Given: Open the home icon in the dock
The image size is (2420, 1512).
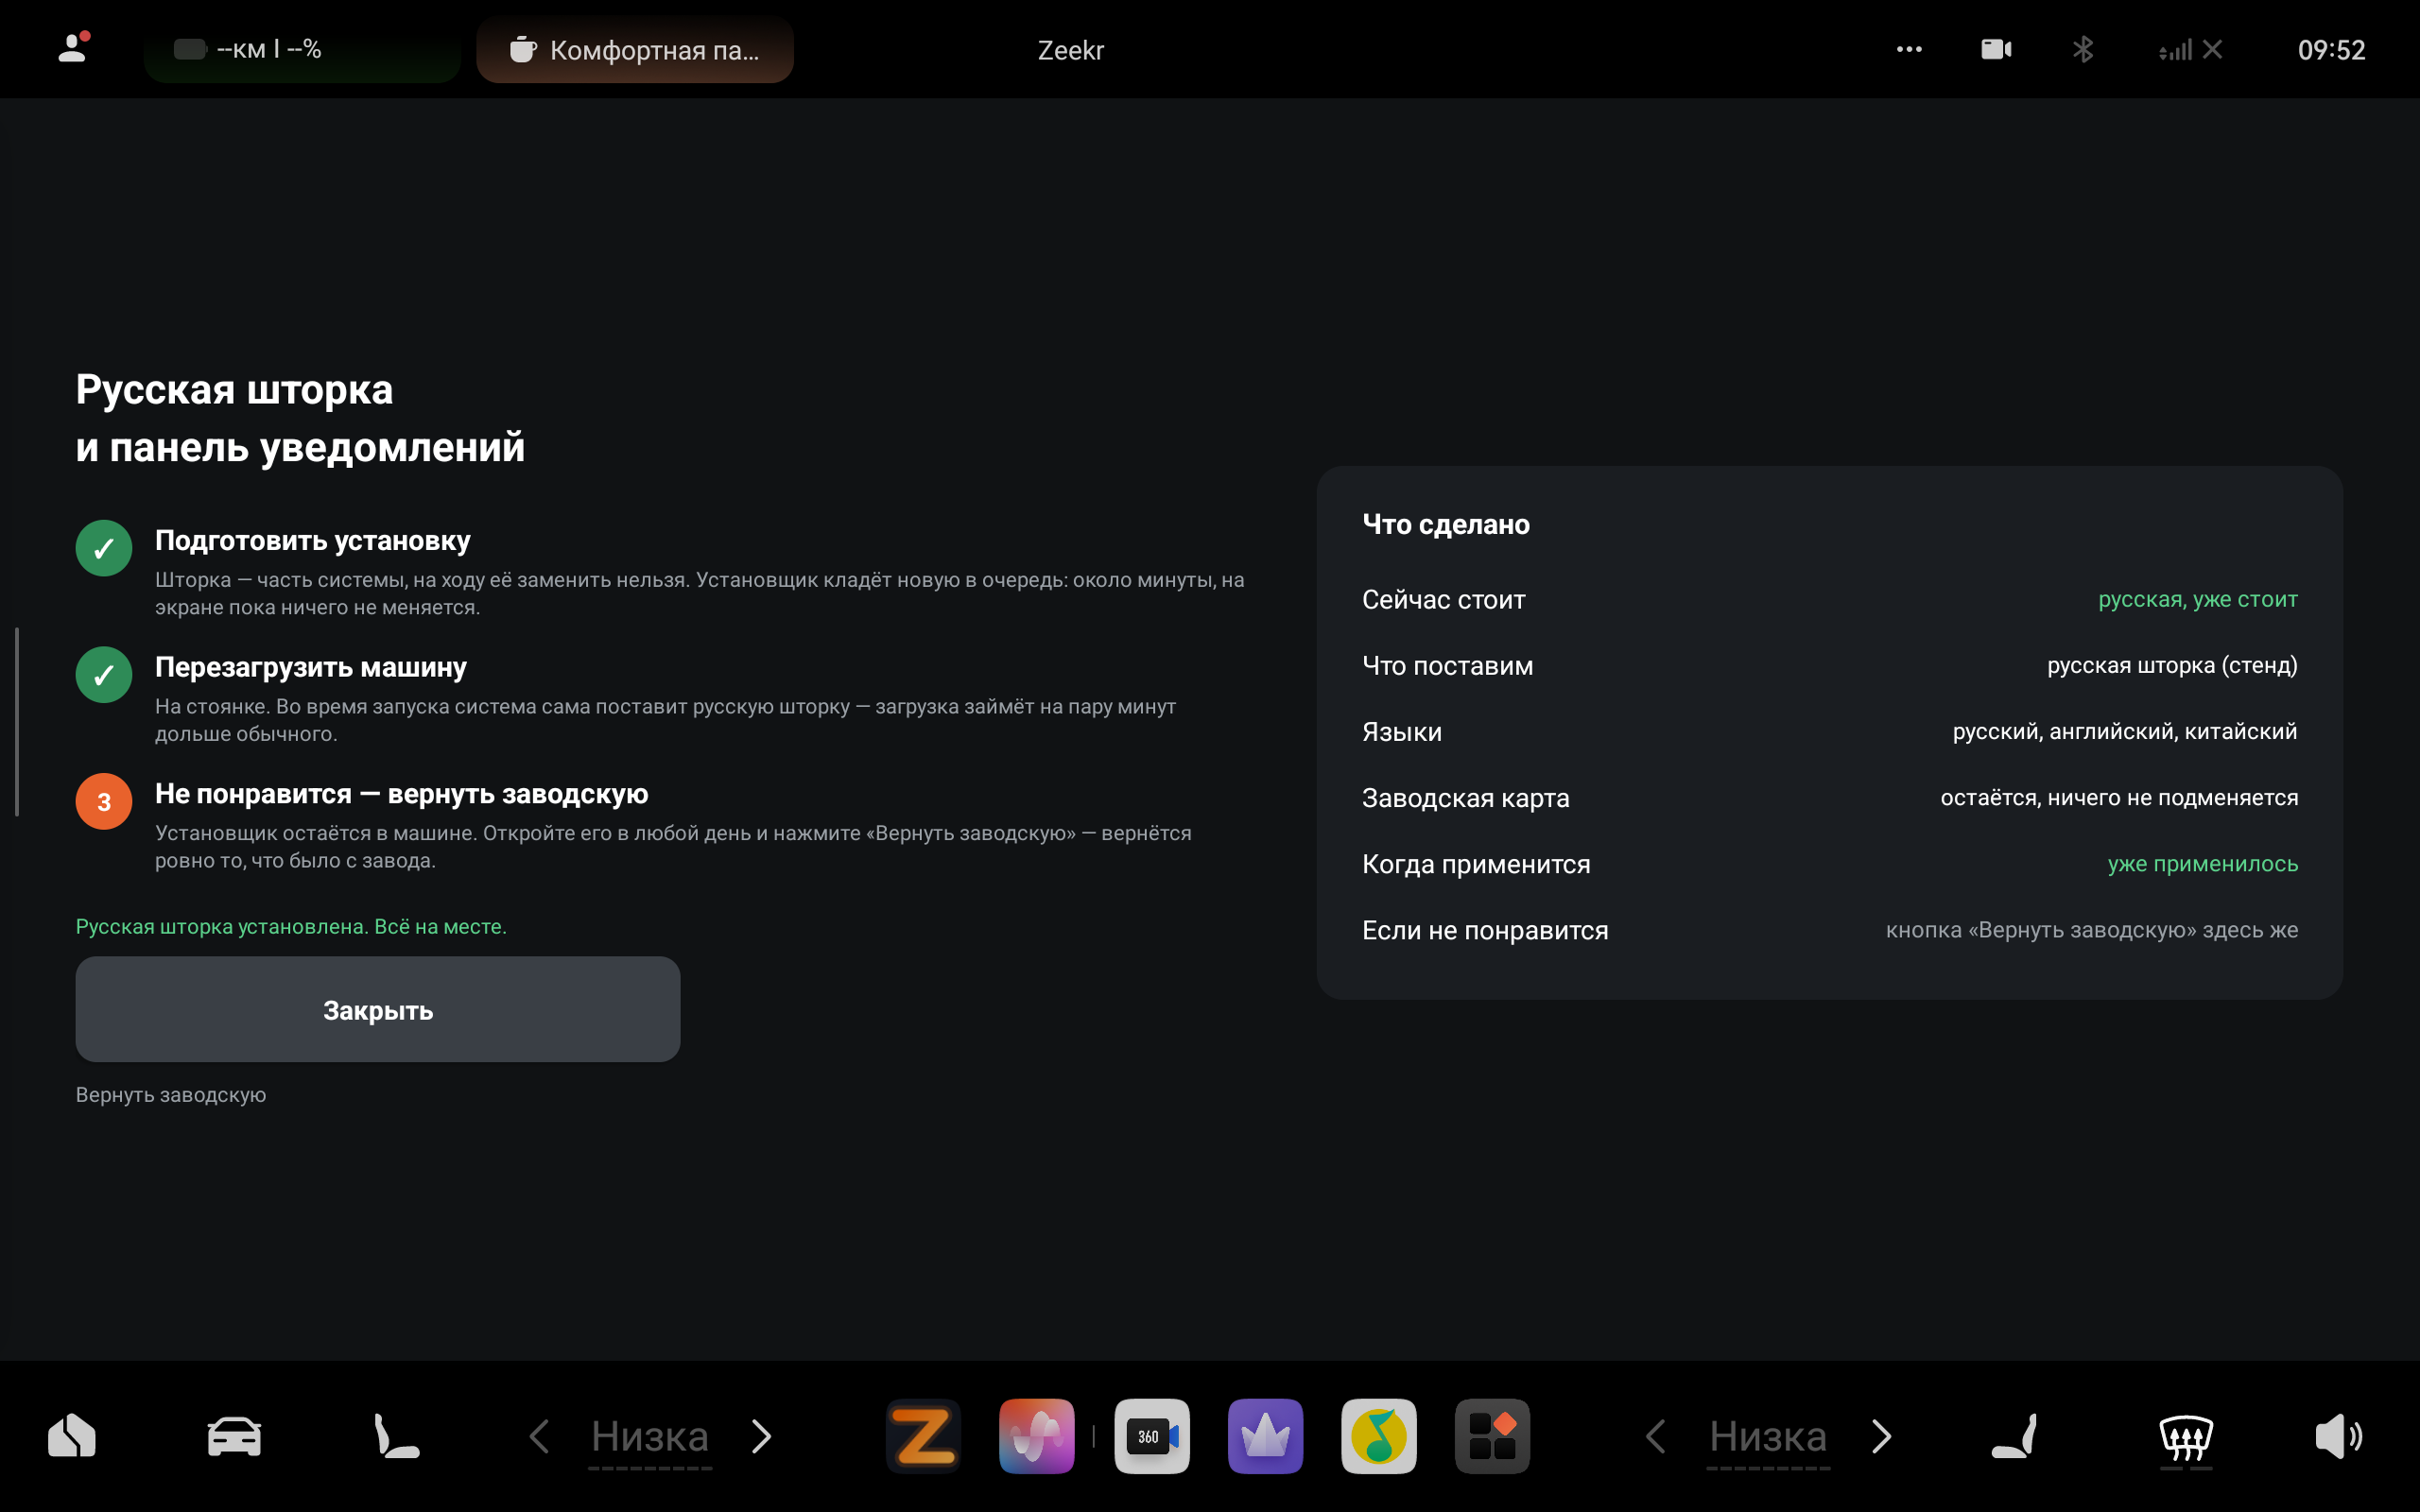Looking at the screenshot, I should [x=72, y=1436].
